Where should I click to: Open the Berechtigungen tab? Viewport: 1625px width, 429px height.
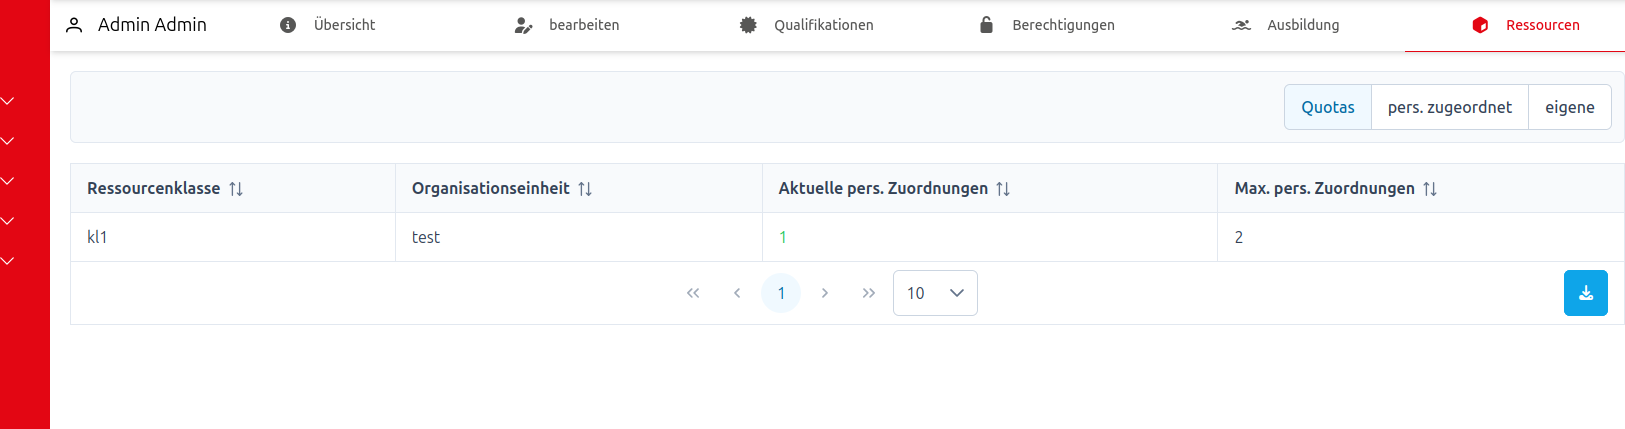(1046, 25)
